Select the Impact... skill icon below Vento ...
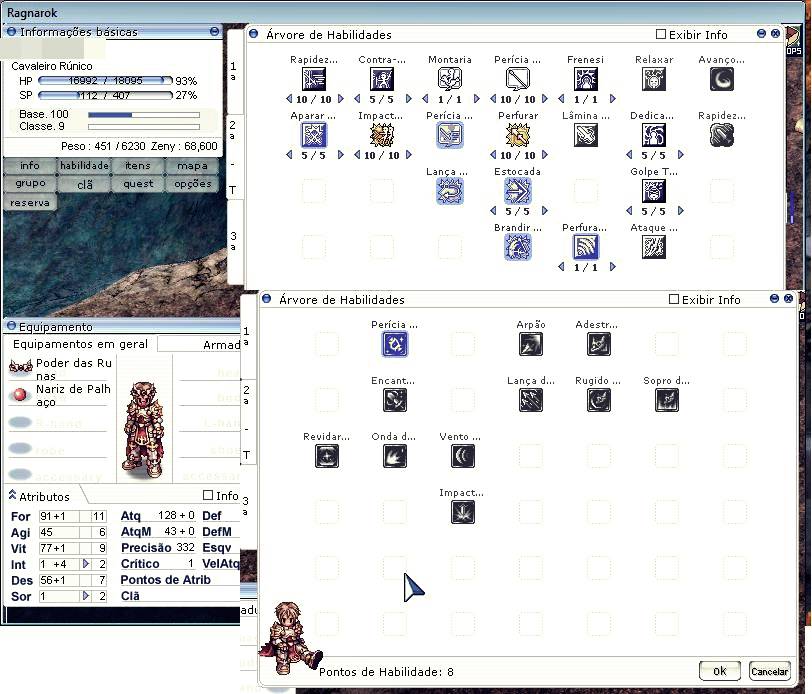 point(462,512)
